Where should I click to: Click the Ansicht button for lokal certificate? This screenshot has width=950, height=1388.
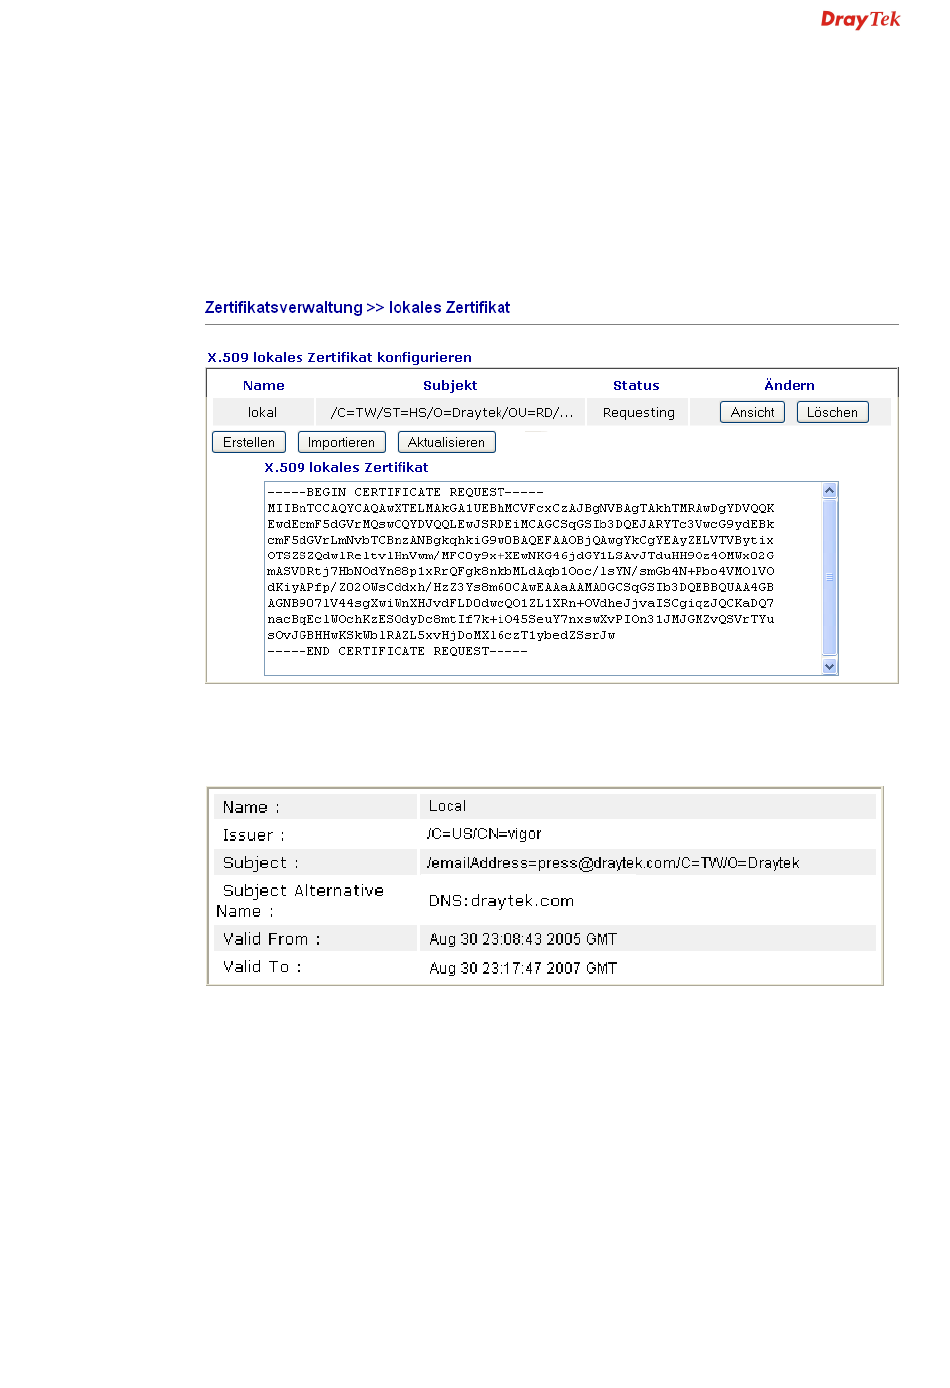[x=752, y=412]
